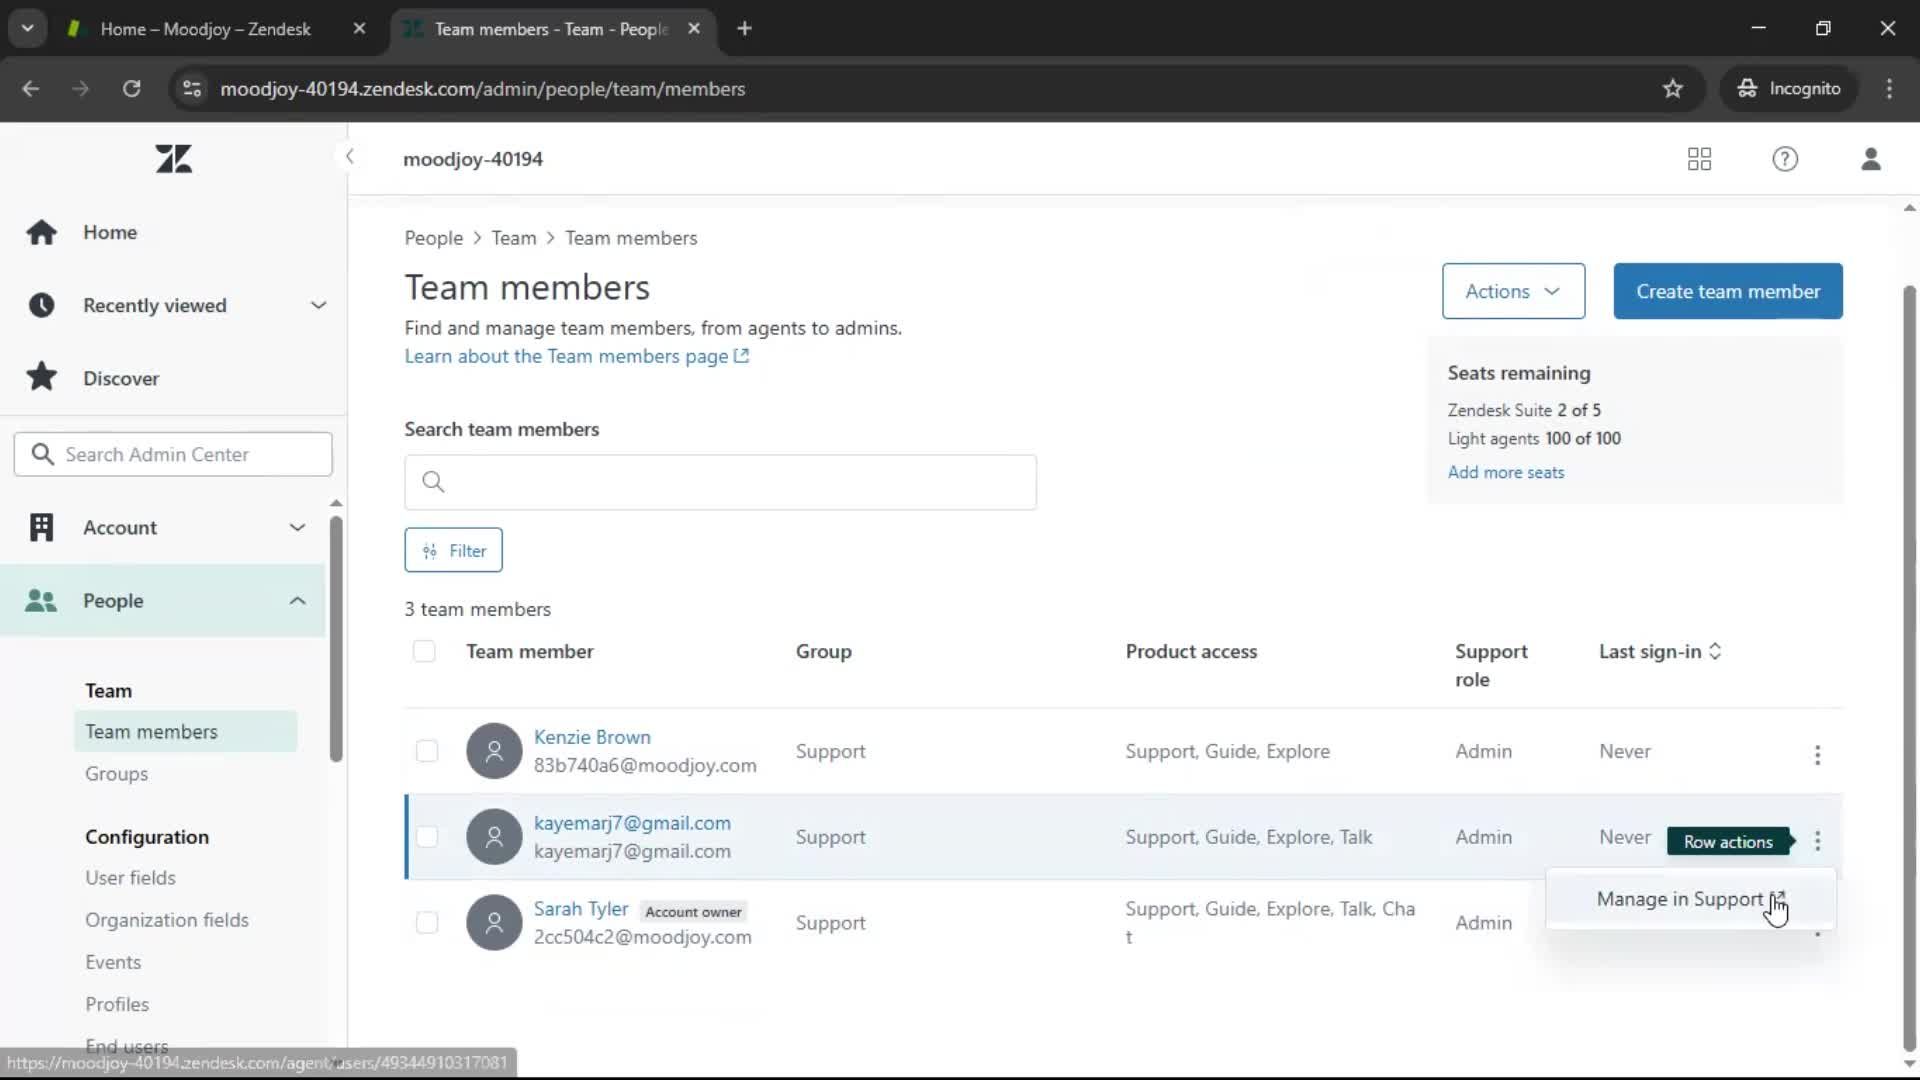Open Groups in sidebar
Image resolution: width=1920 pixels, height=1080 pixels.
(x=116, y=773)
